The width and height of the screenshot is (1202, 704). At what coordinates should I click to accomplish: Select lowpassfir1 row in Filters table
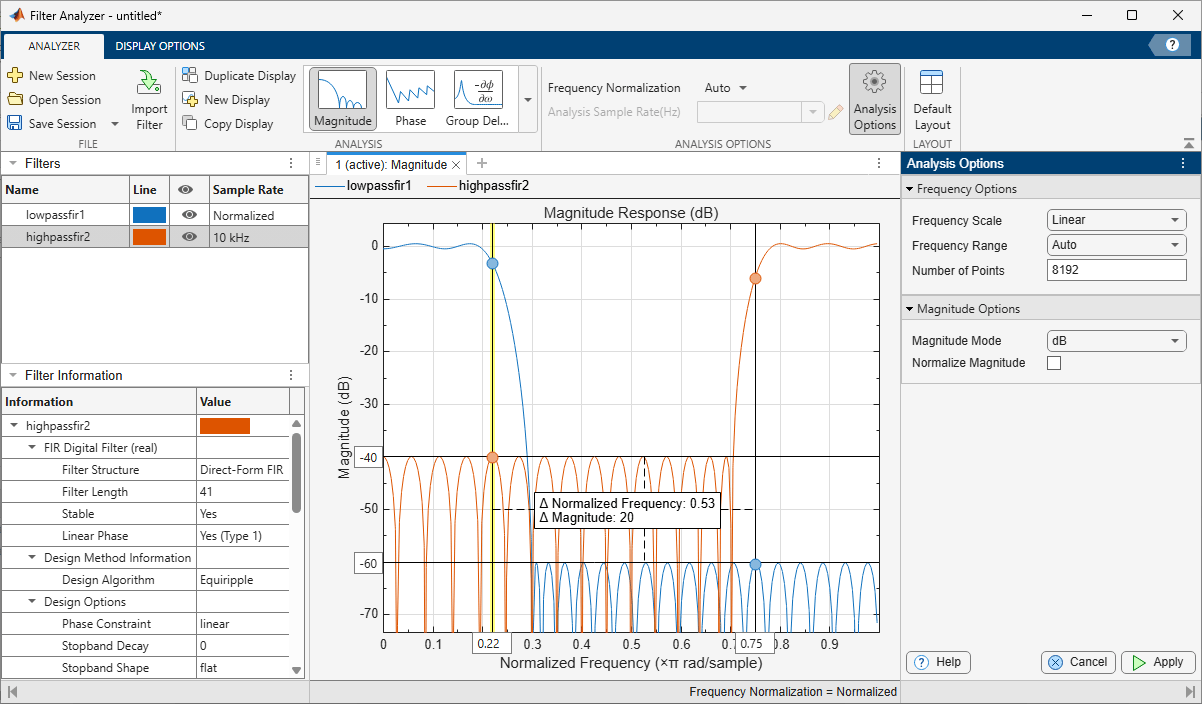154,215
